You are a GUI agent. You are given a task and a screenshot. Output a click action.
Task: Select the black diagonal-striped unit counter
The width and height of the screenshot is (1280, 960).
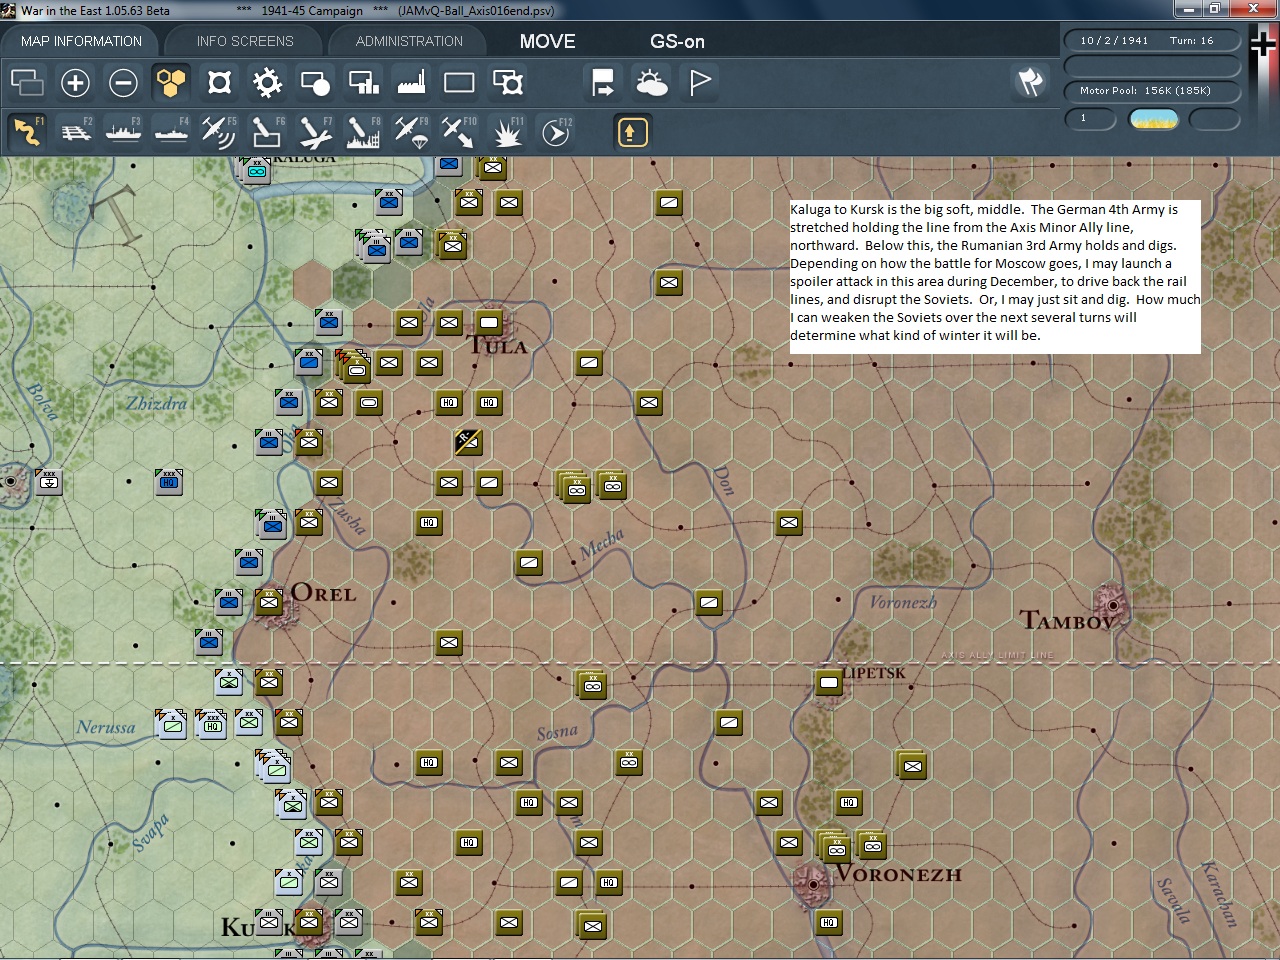pyautogui.click(x=468, y=441)
